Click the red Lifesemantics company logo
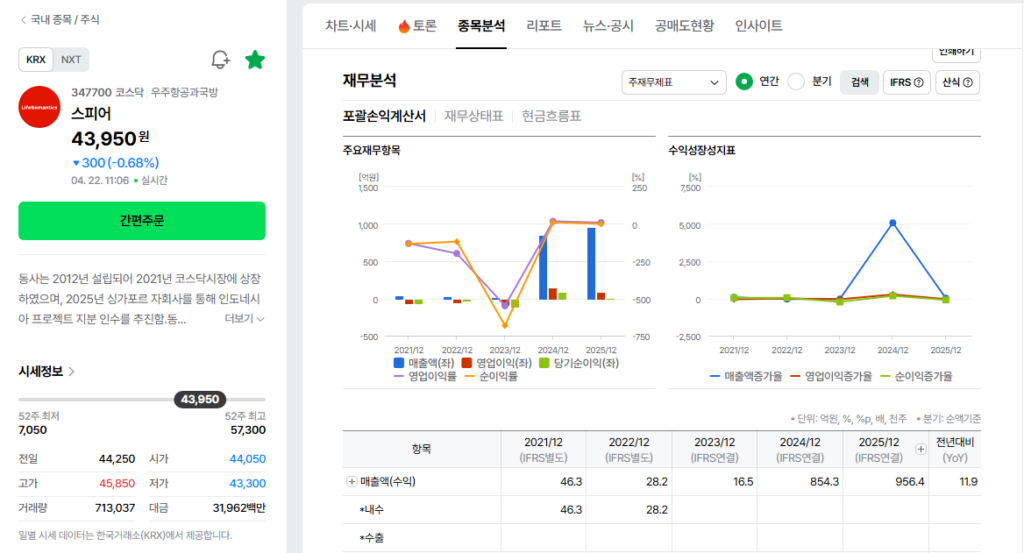 point(39,107)
